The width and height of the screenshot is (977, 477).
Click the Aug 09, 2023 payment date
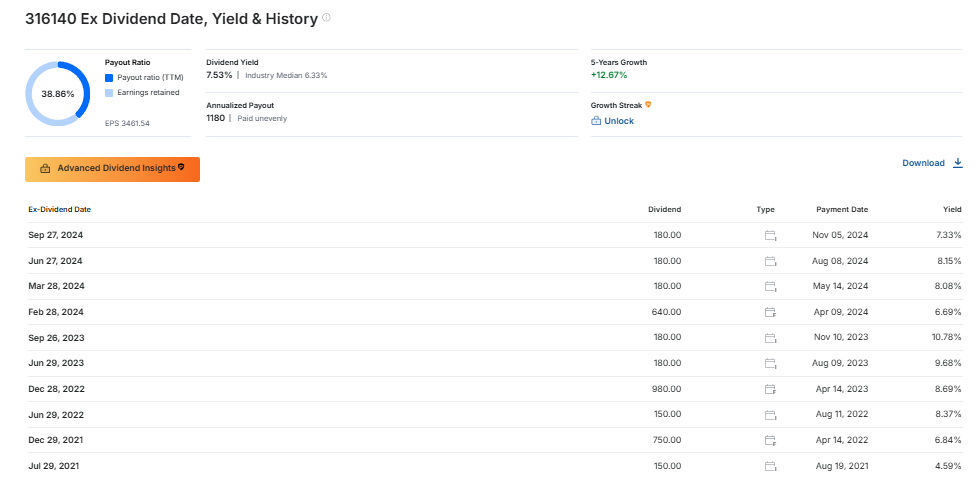[x=840, y=363]
